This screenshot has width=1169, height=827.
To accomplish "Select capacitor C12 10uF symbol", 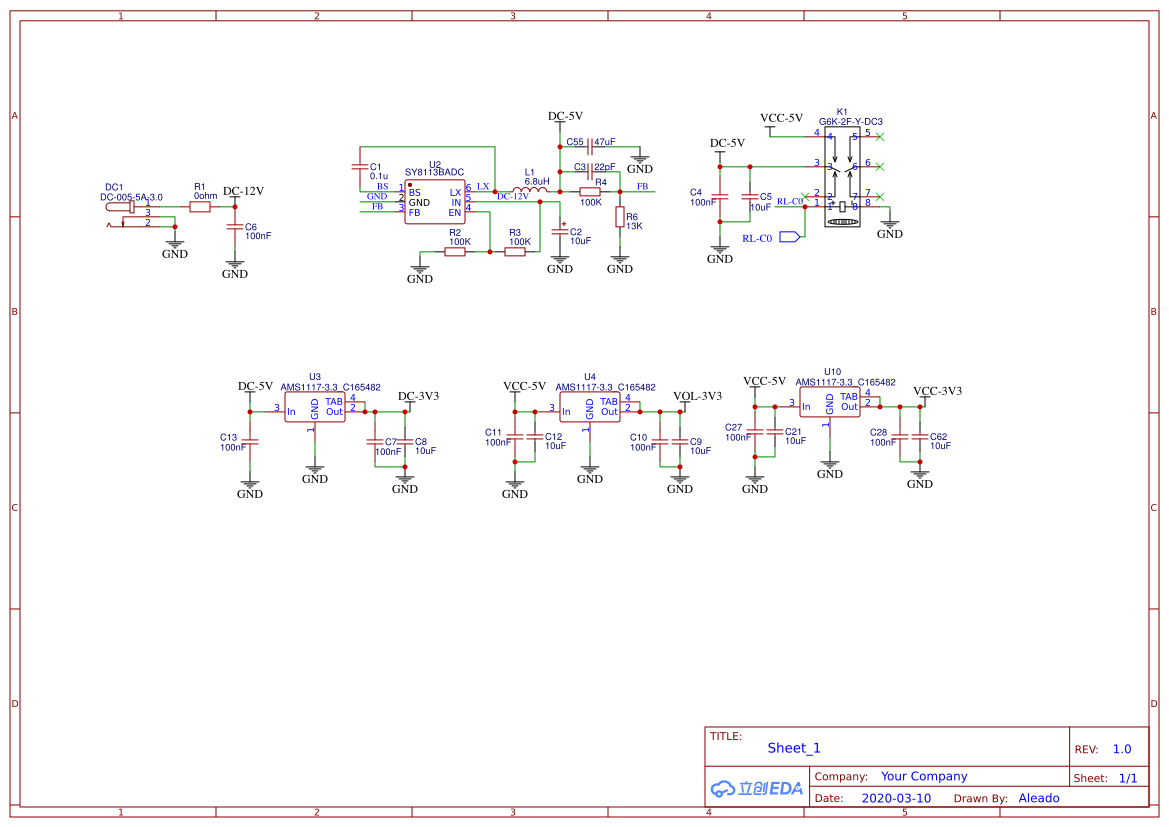I will pos(535,437).
